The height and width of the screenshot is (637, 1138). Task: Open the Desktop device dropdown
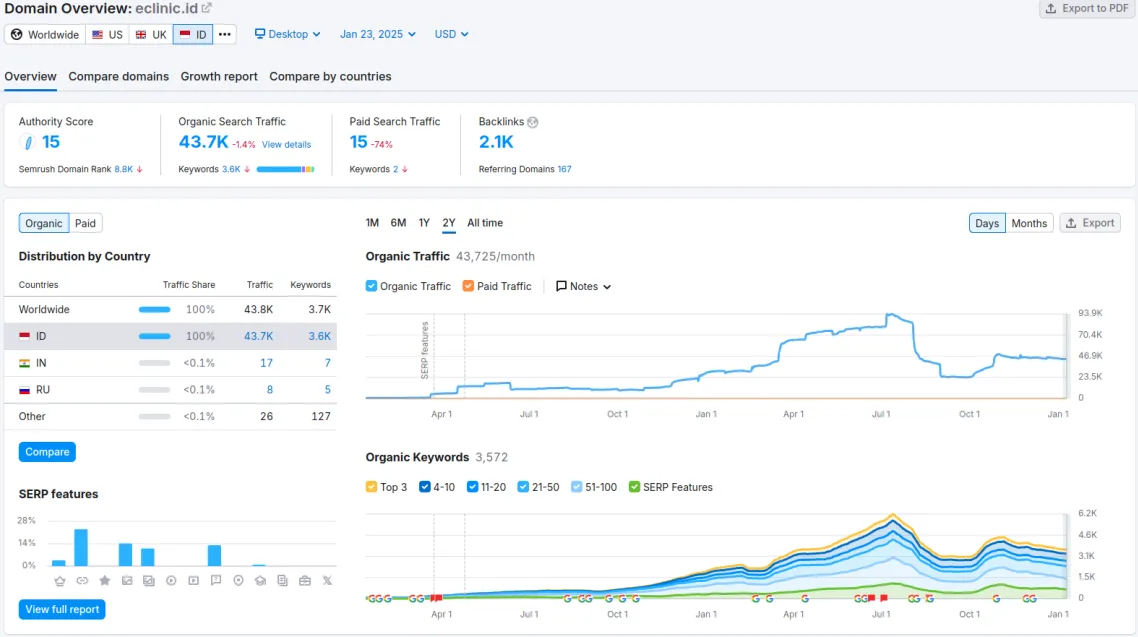pos(287,34)
